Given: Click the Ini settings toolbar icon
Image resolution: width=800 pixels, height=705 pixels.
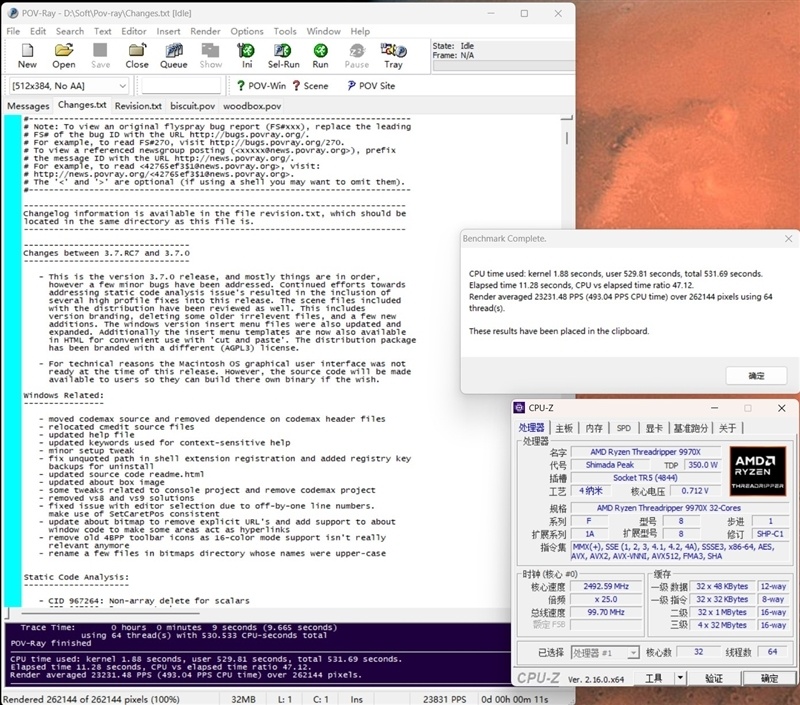Looking at the screenshot, I should pyautogui.click(x=247, y=54).
